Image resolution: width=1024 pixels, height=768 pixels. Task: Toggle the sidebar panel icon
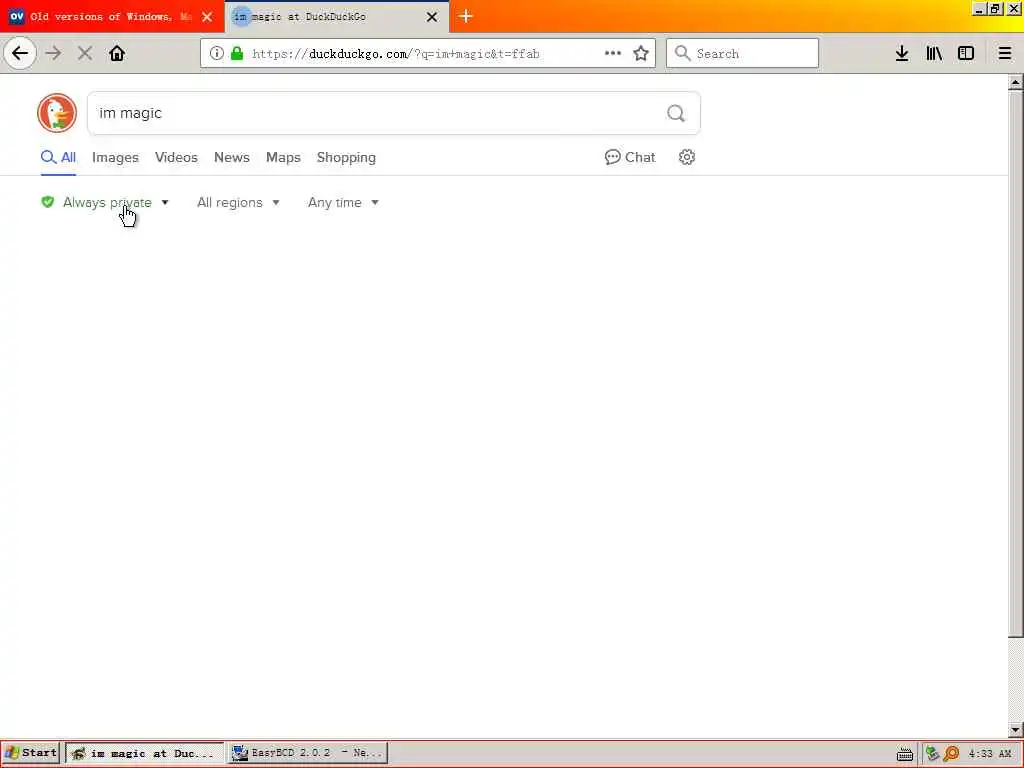pyautogui.click(x=966, y=54)
